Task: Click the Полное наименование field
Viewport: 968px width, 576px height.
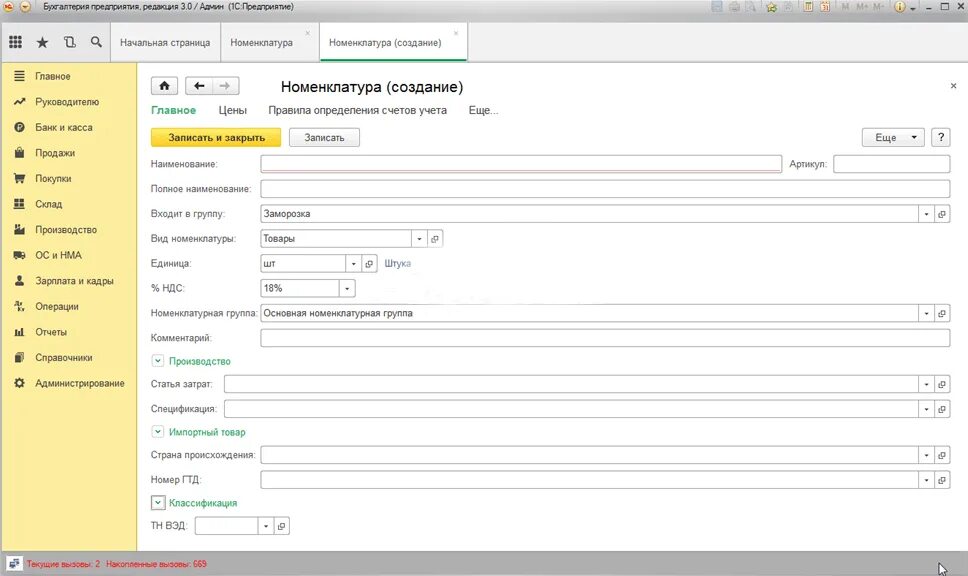Action: [605, 189]
